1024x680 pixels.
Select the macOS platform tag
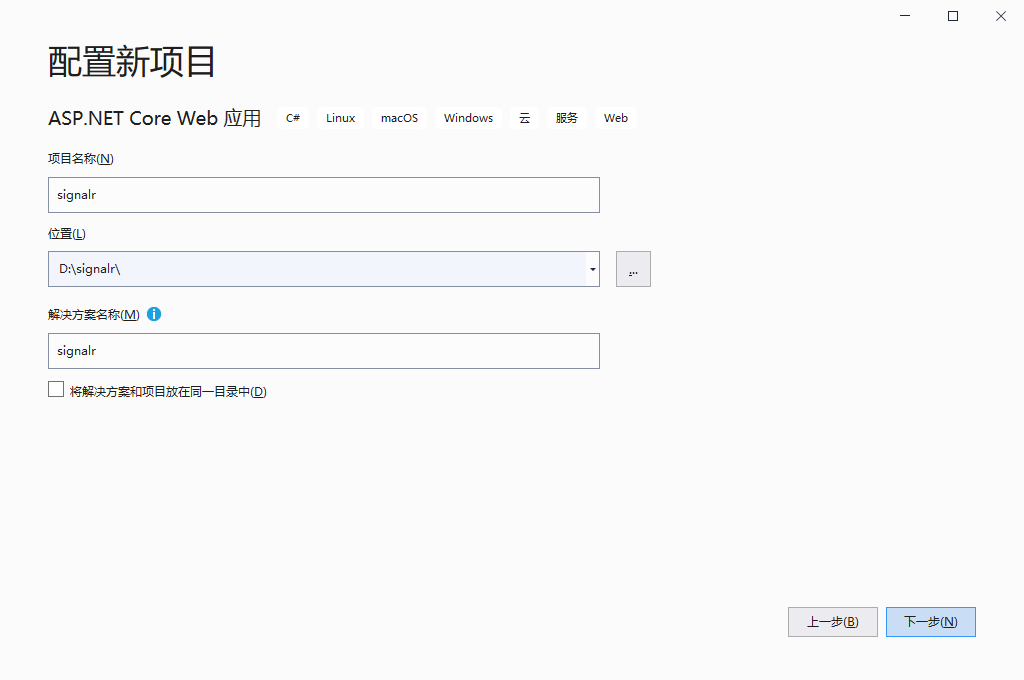click(399, 117)
